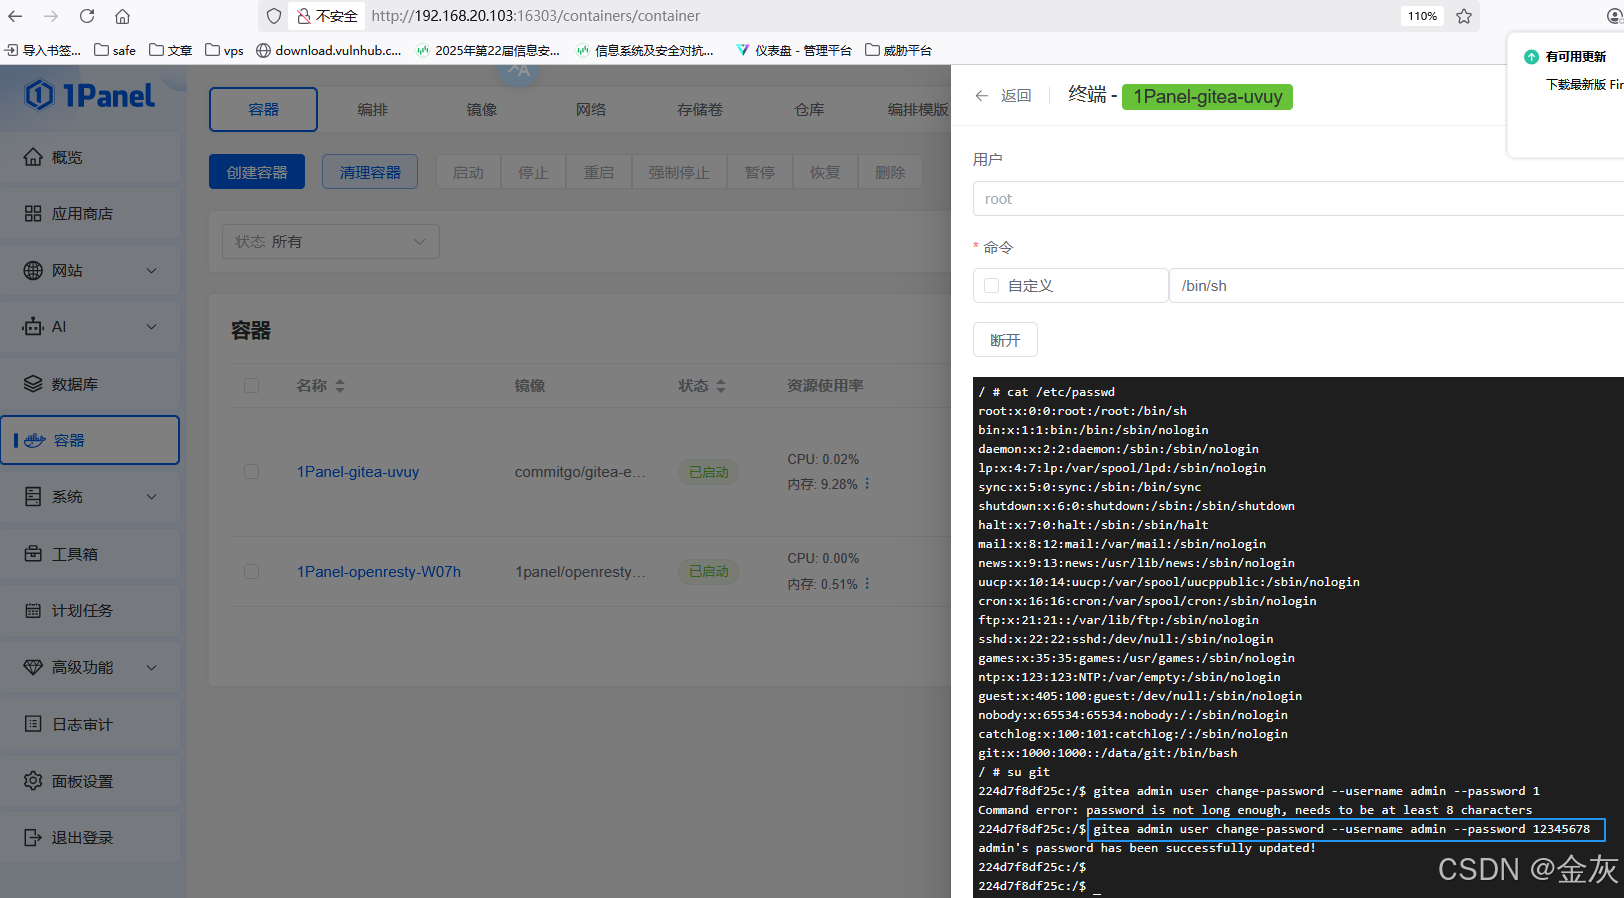Click the 清理容器 button

click(x=370, y=172)
